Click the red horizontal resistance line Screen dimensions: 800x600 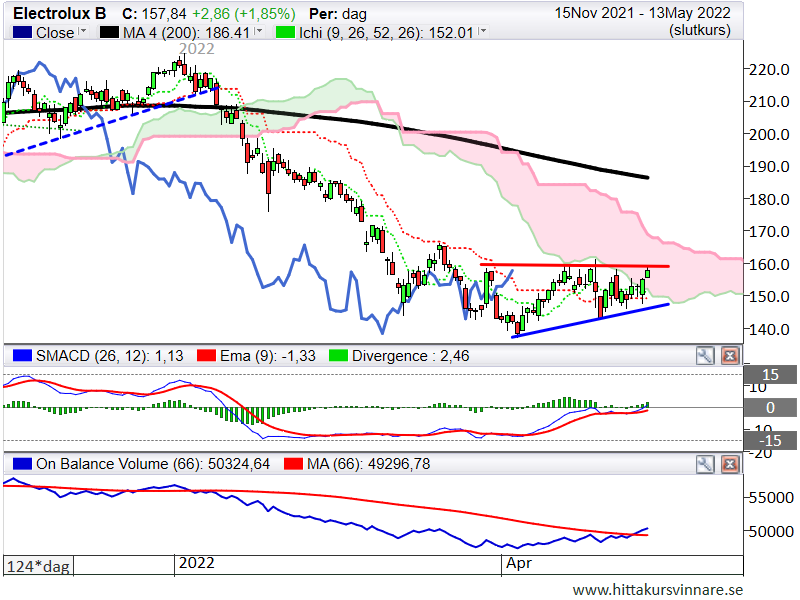[574, 265]
